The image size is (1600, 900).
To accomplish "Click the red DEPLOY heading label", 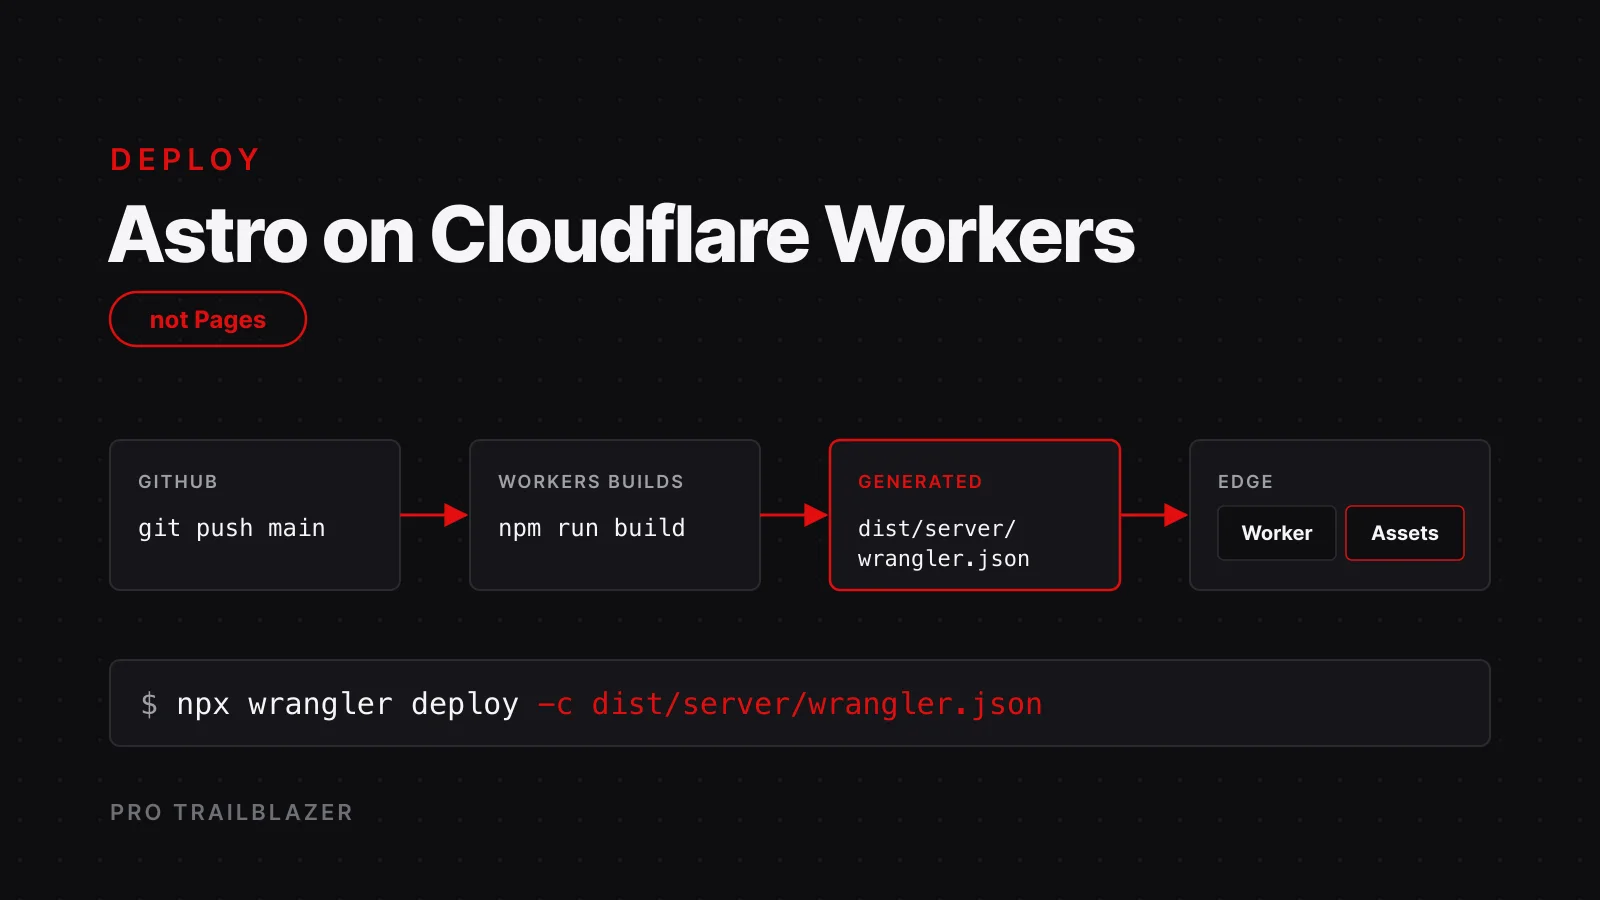I will 186,160.
